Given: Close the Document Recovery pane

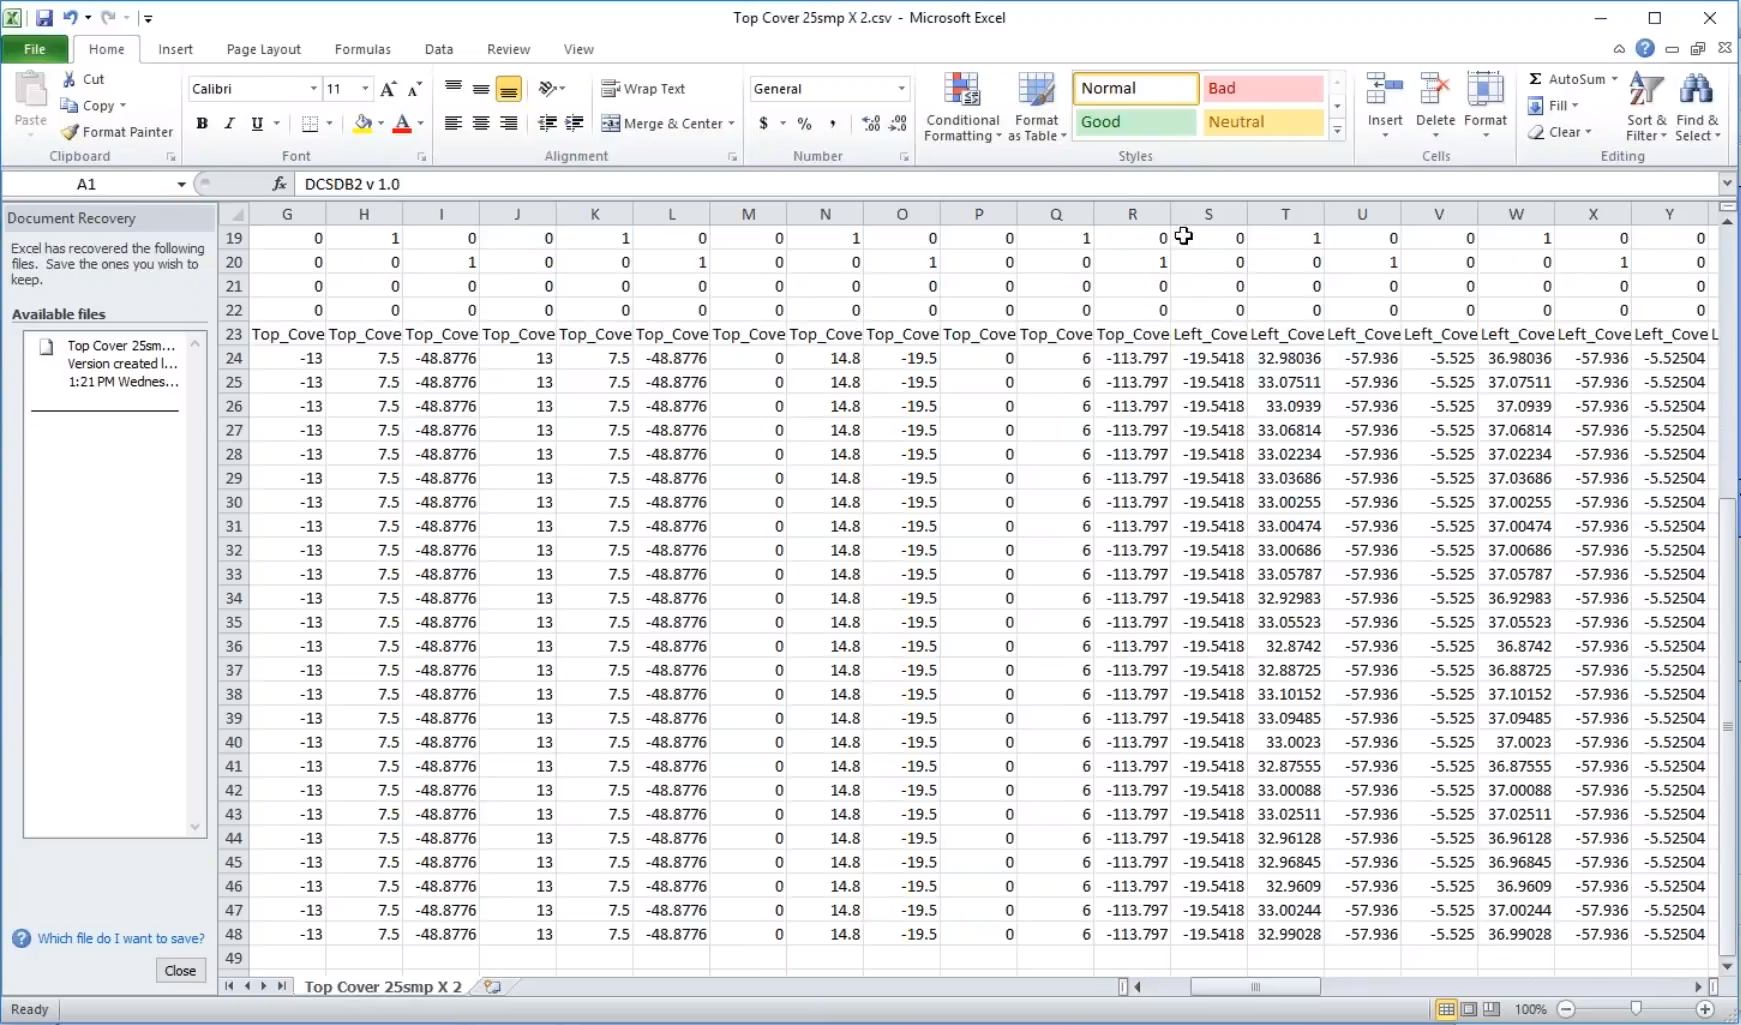Looking at the screenshot, I should point(180,970).
